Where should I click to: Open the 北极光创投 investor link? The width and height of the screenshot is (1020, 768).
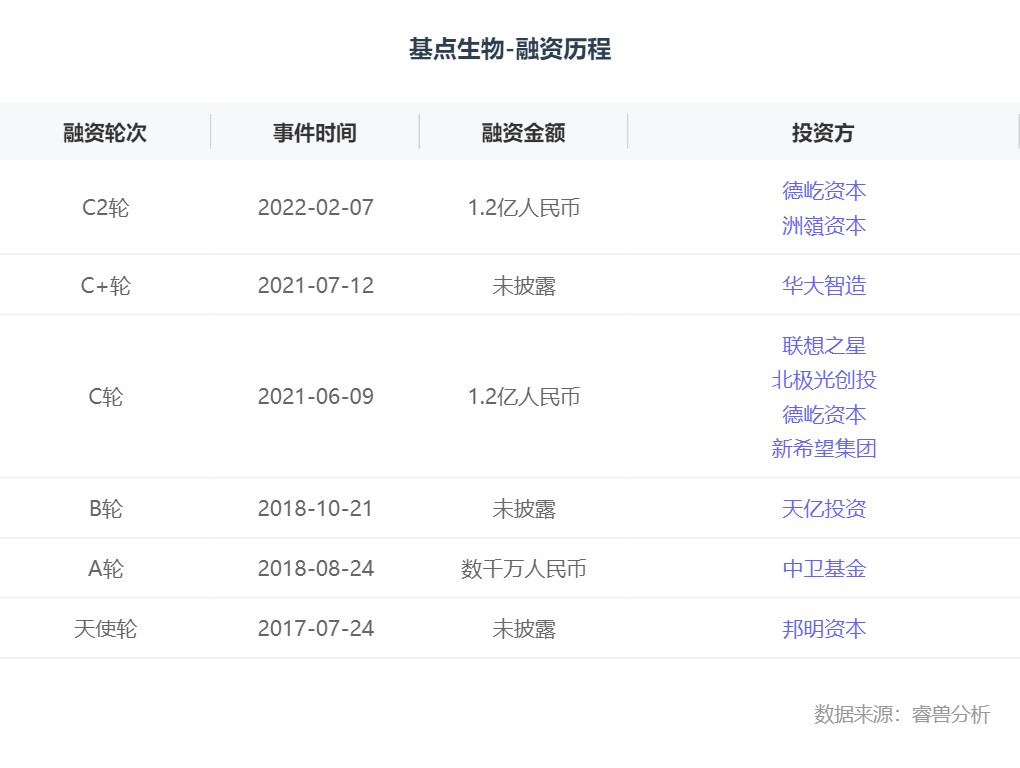[x=824, y=380]
